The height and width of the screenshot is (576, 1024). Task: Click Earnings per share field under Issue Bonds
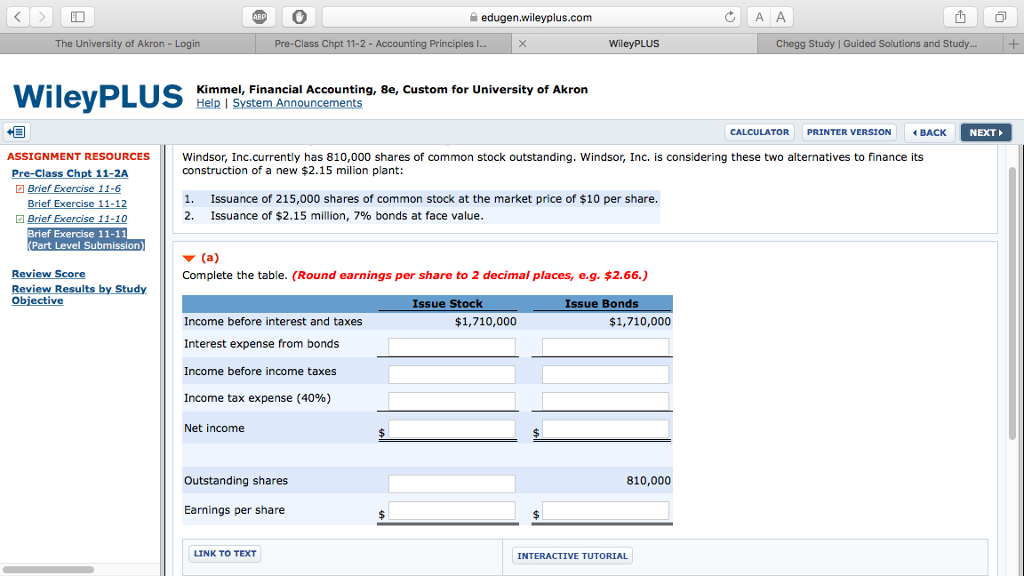(x=605, y=510)
